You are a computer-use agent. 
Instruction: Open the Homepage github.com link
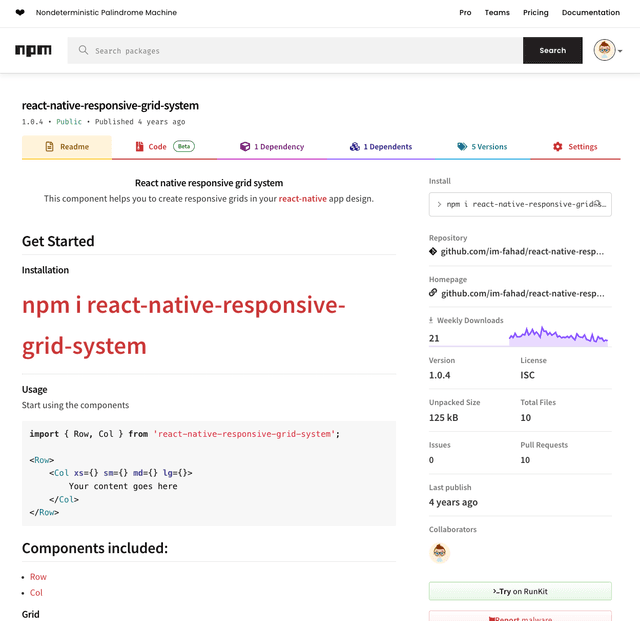(x=522, y=294)
